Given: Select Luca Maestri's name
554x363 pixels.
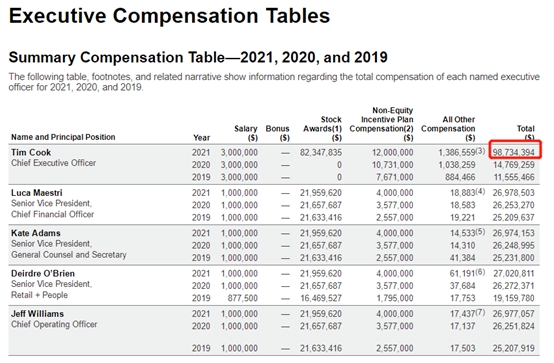Looking at the screenshot, I should point(37,193).
